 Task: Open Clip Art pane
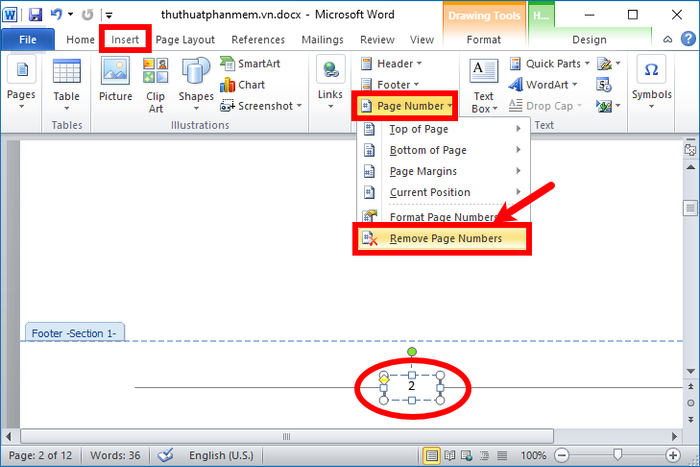(155, 85)
